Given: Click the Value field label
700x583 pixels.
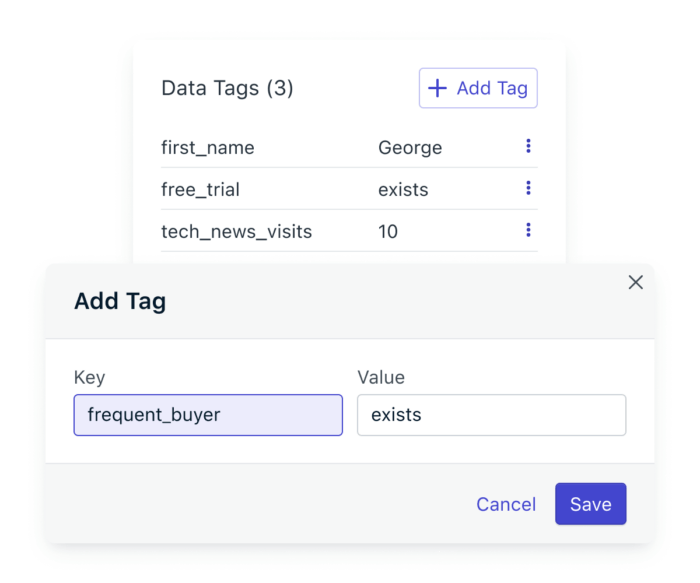Looking at the screenshot, I should 381,377.
